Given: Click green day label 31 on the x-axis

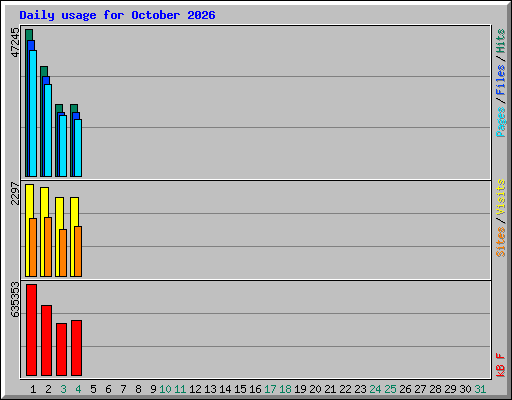Looking at the screenshot, I should point(480,389).
